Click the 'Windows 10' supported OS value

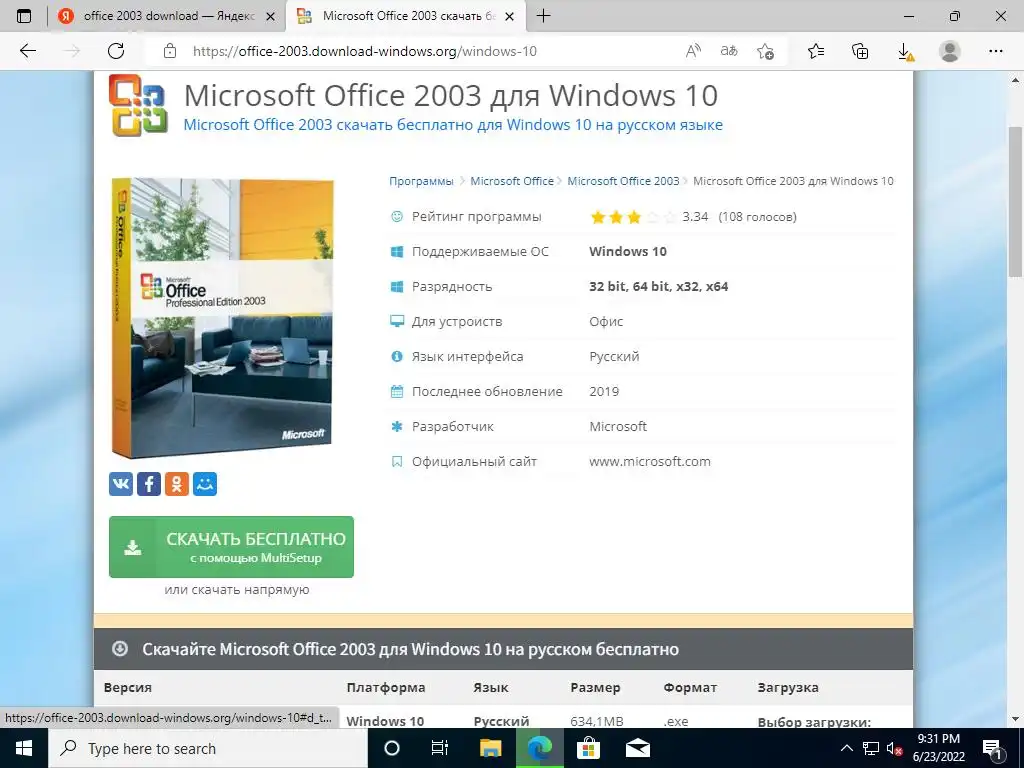pos(628,251)
